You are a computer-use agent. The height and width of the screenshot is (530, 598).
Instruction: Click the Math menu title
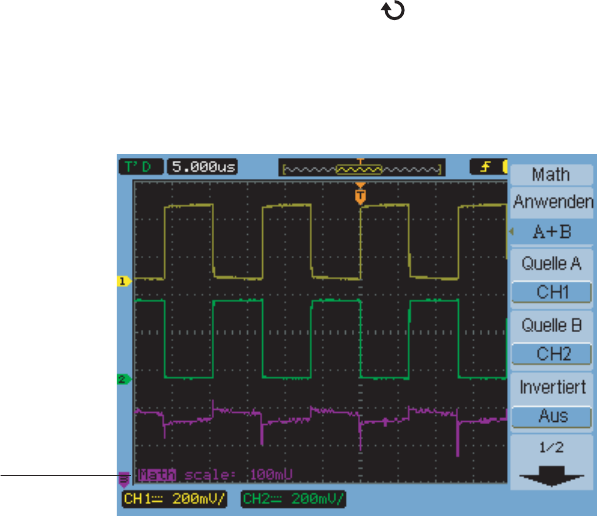pyautogui.click(x=551, y=175)
